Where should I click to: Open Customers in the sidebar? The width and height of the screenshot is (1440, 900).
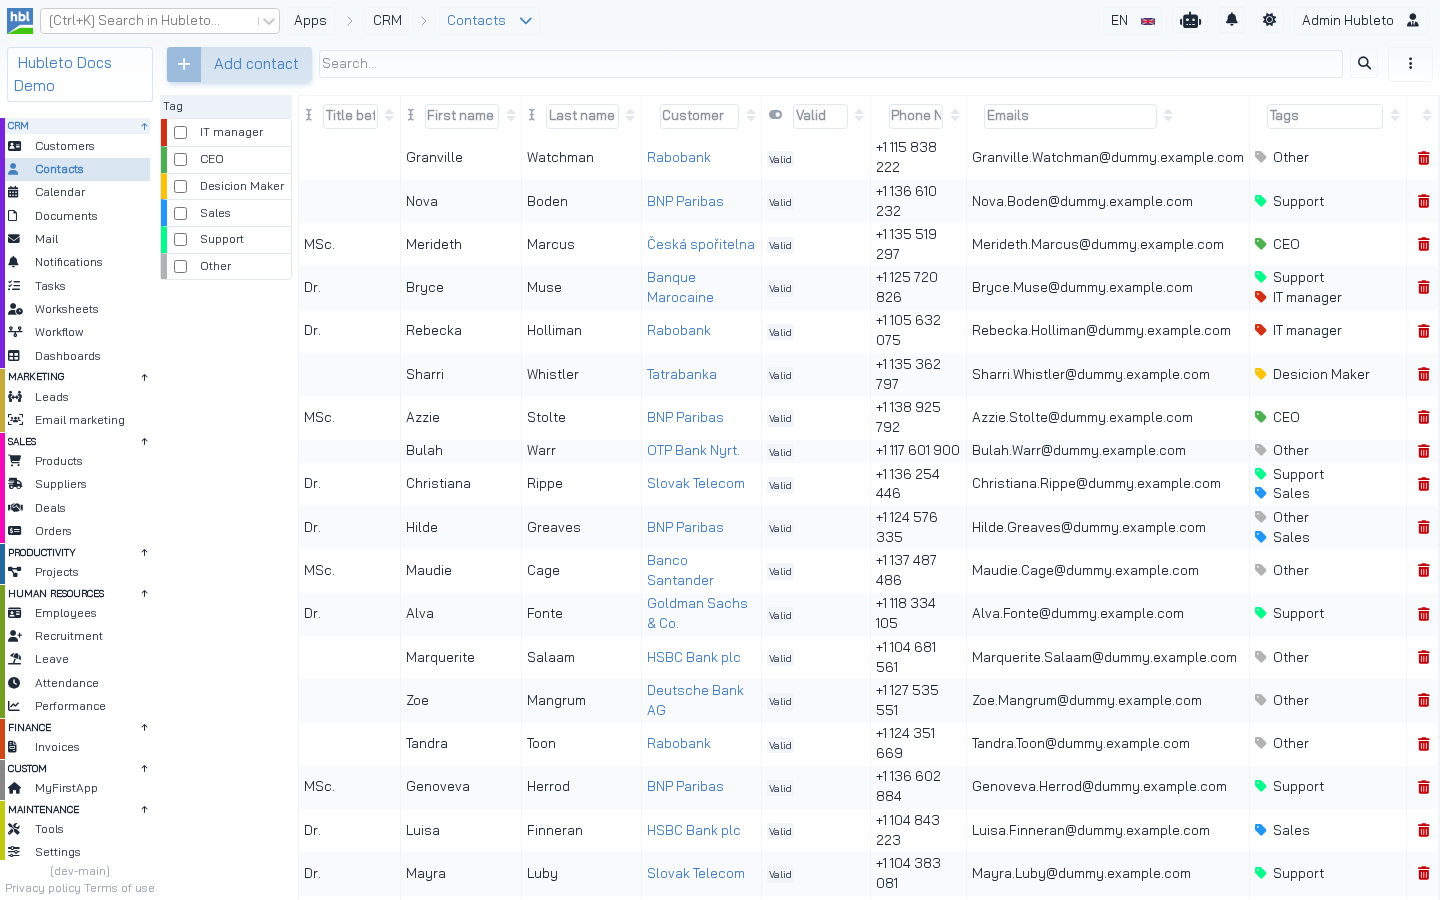pyautogui.click(x=78, y=146)
